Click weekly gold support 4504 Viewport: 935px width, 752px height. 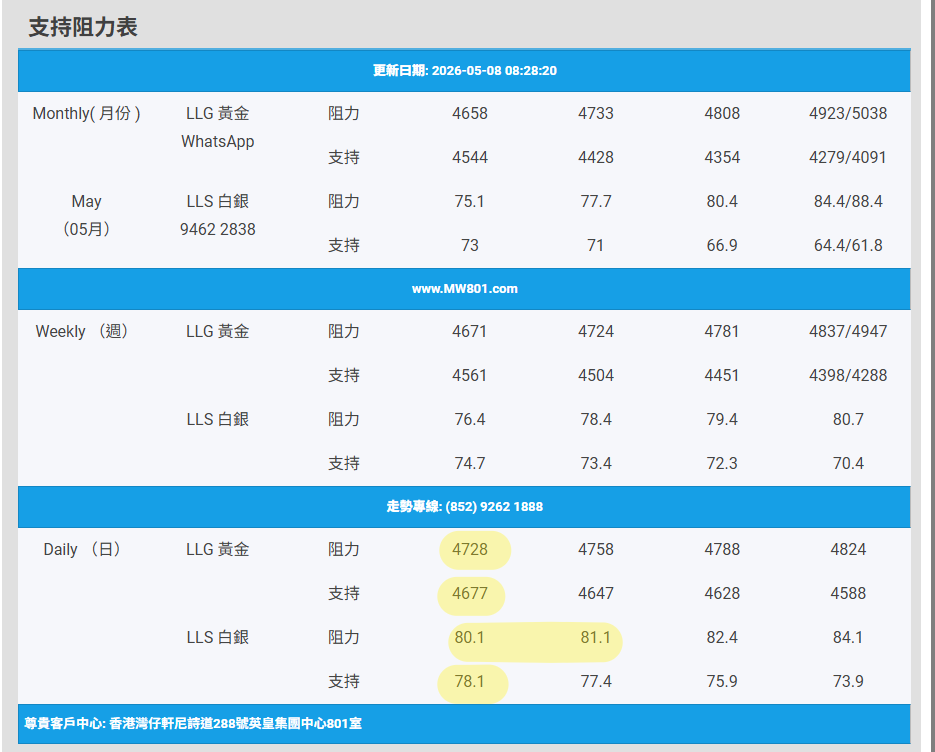[596, 376]
